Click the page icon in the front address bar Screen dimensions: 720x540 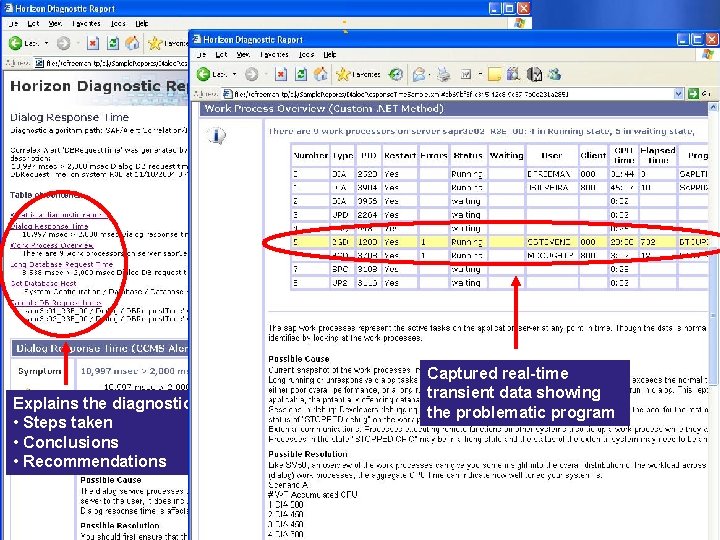tap(227, 94)
